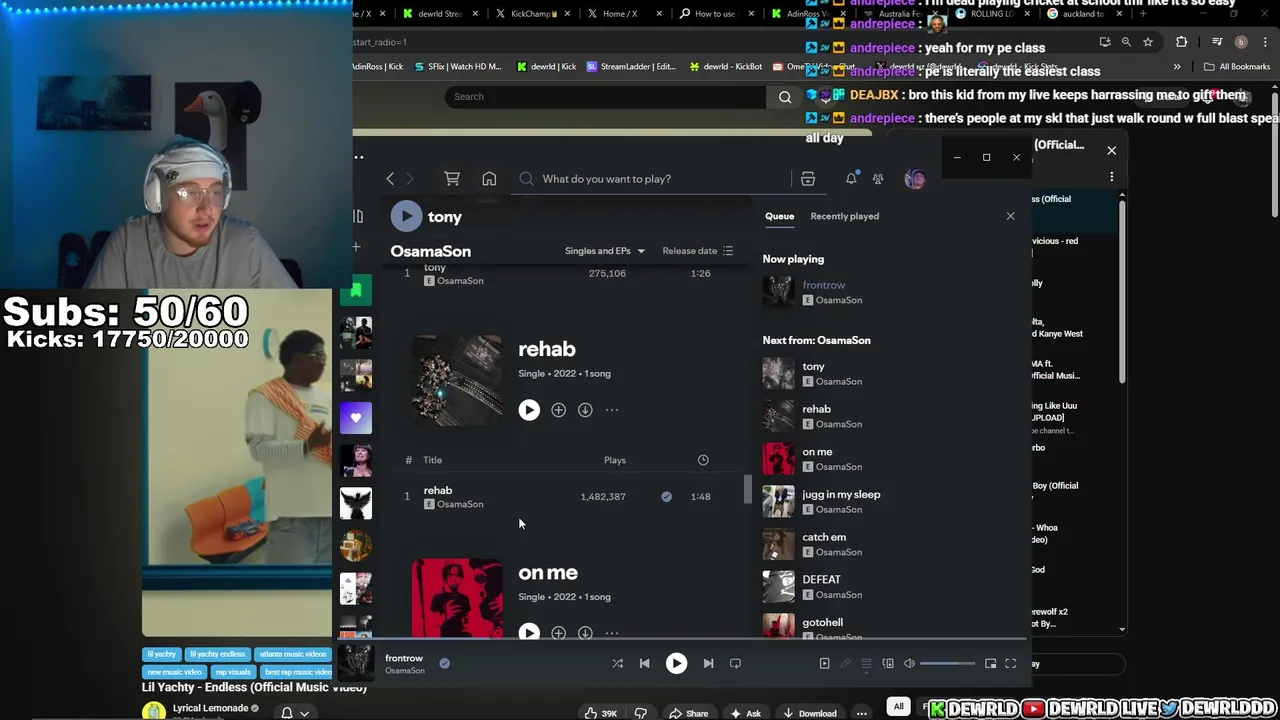This screenshot has height=720, width=1280.
Task: Open the Browse icon beside the search field
Action: click(x=808, y=179)
